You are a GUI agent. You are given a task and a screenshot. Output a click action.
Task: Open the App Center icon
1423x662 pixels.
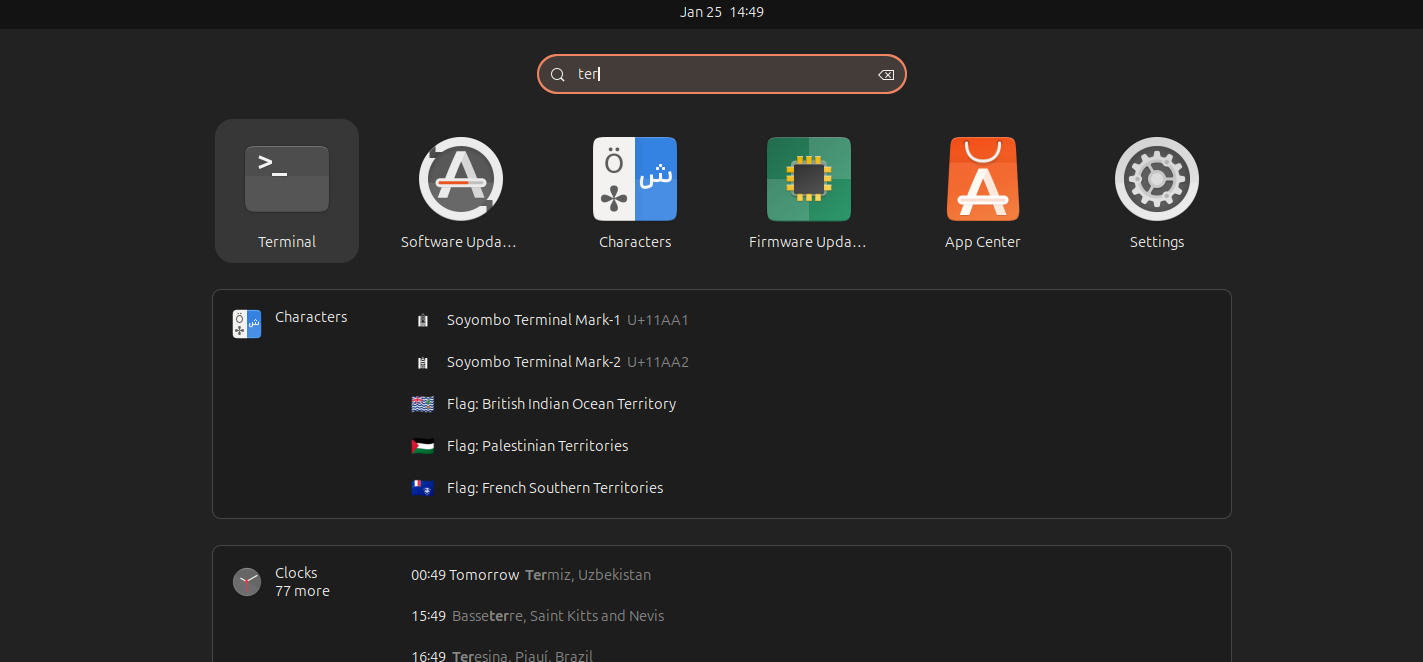point(982,180)
